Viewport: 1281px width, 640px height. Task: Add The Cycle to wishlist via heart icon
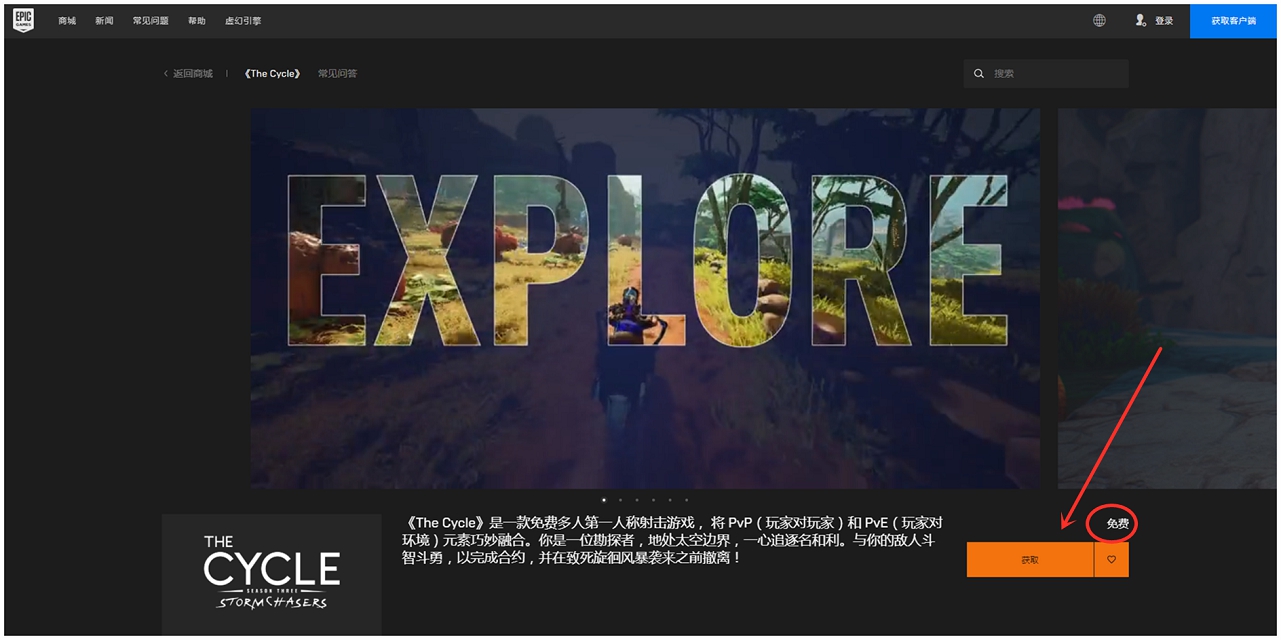tap(1113, 559)
